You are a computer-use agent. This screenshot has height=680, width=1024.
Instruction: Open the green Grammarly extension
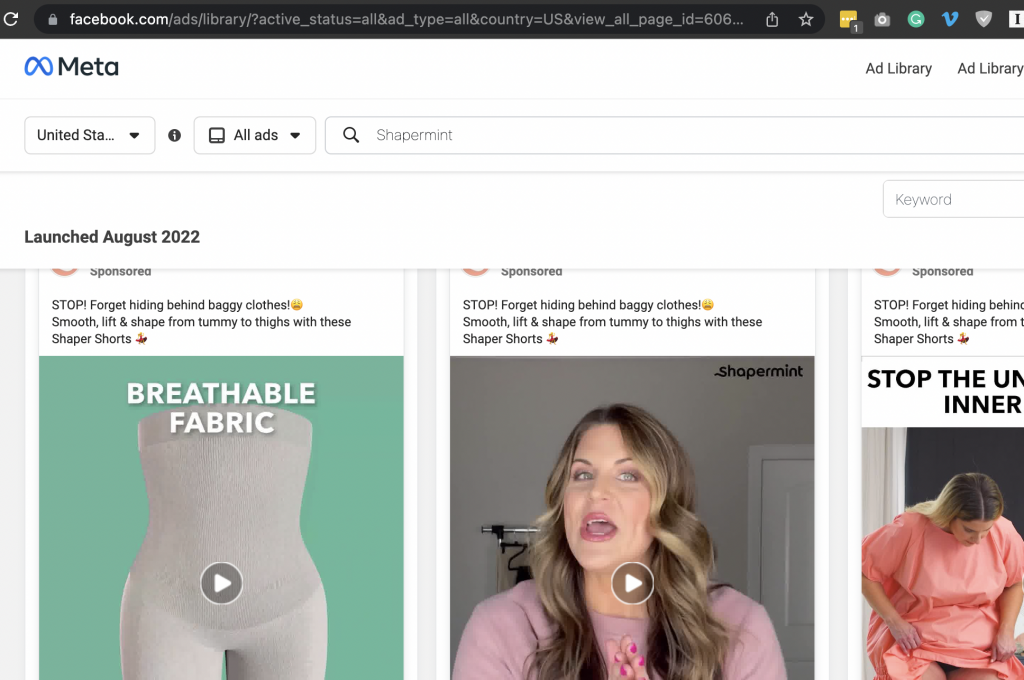click(916, 20)
